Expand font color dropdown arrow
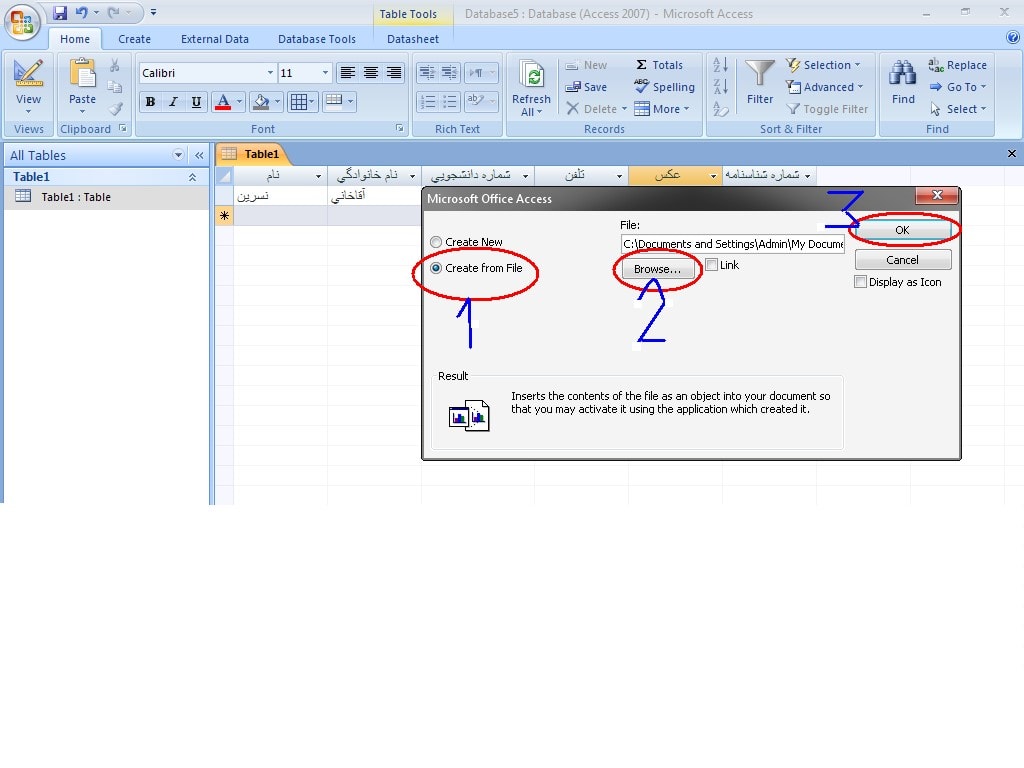The image size is (1024, 768). point(240,102)
